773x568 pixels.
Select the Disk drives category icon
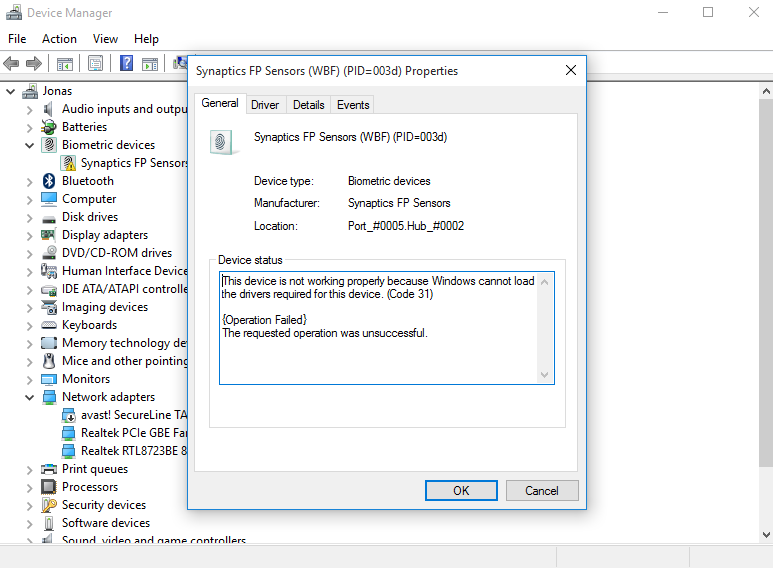[49, 218]
